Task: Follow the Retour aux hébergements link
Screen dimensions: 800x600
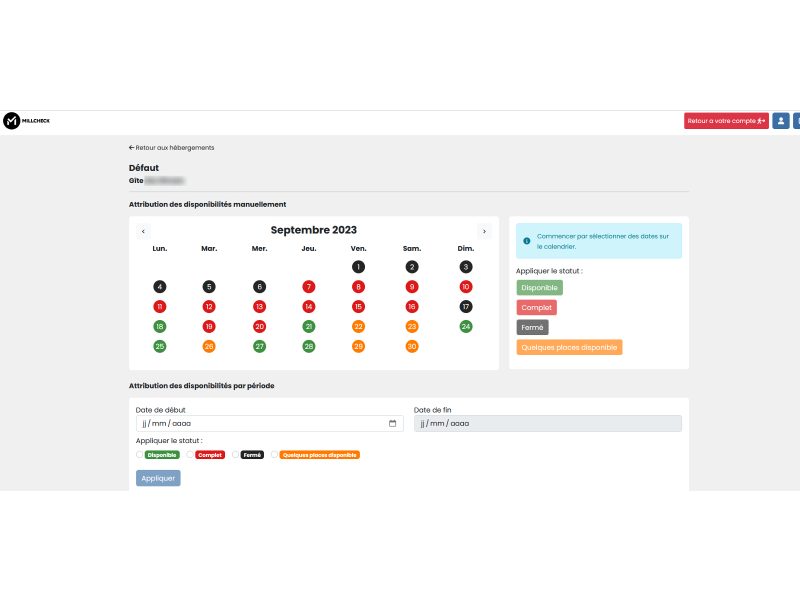Action: 171,147
